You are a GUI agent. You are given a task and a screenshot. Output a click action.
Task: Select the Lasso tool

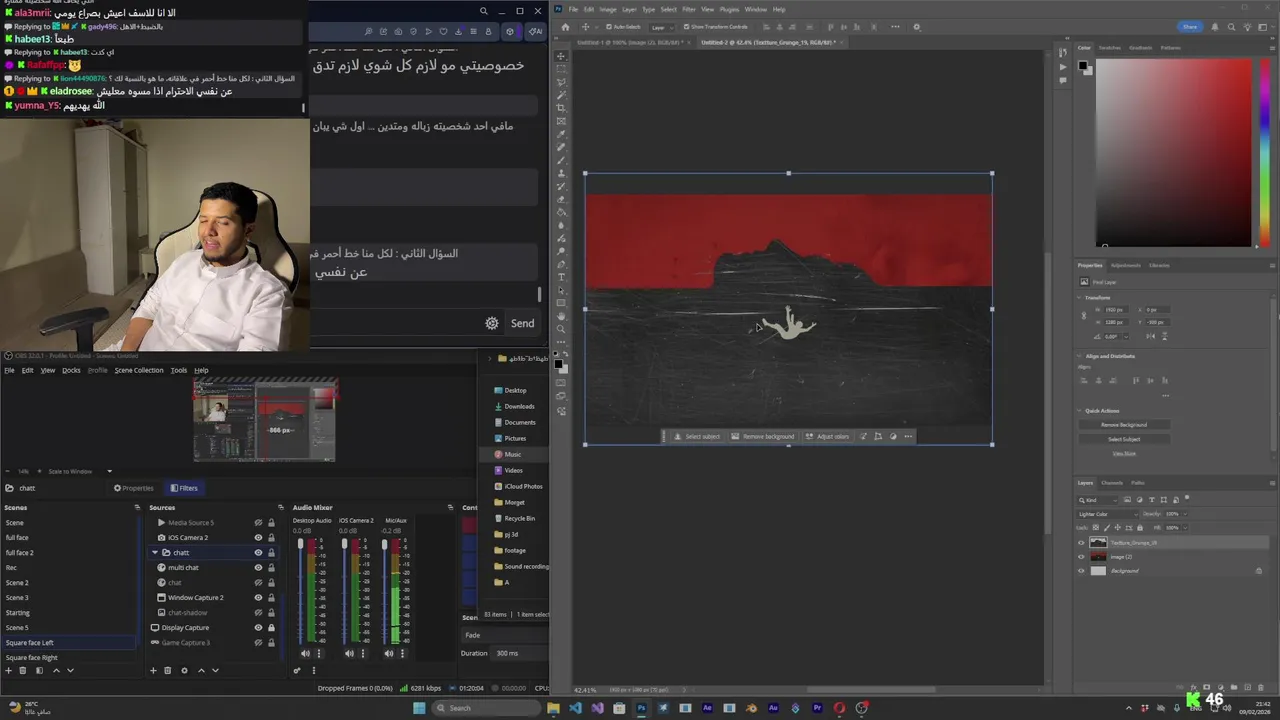561,82
